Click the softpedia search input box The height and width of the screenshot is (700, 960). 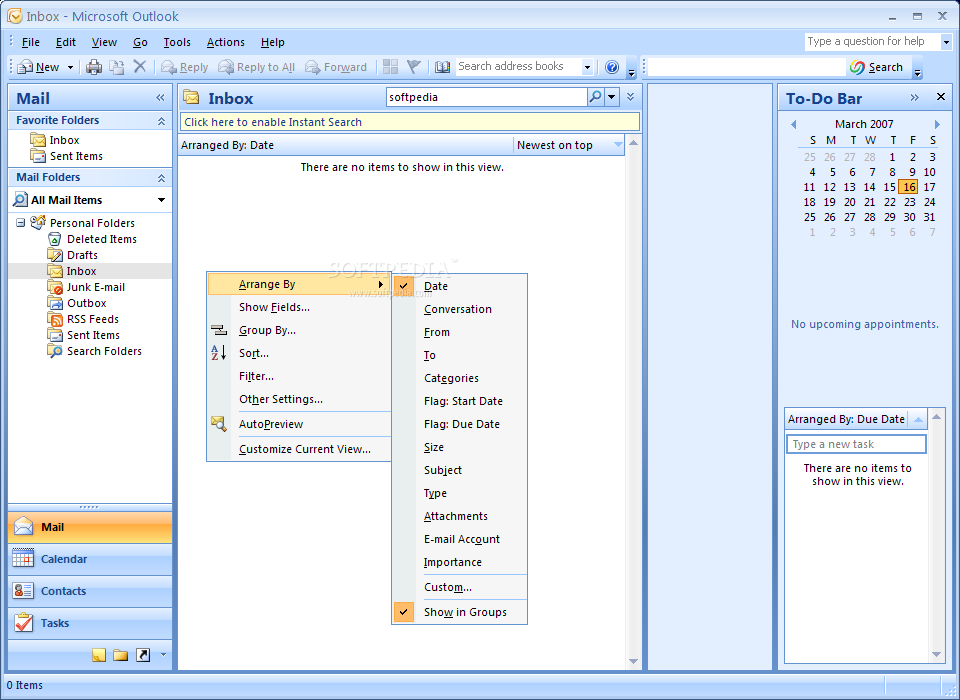(x=487, y=97)
